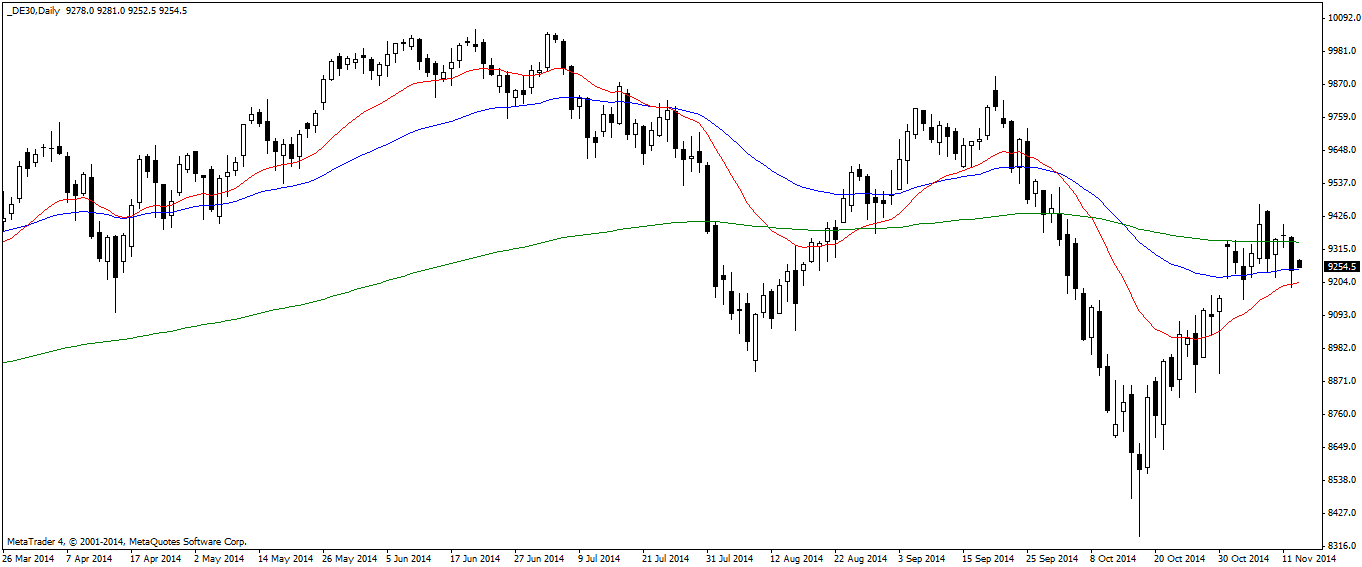The width and height of the screenshot is (1362, 567).
Task: Click the 9 Jul 2014 date label
Action: click(x=601, y=558)
